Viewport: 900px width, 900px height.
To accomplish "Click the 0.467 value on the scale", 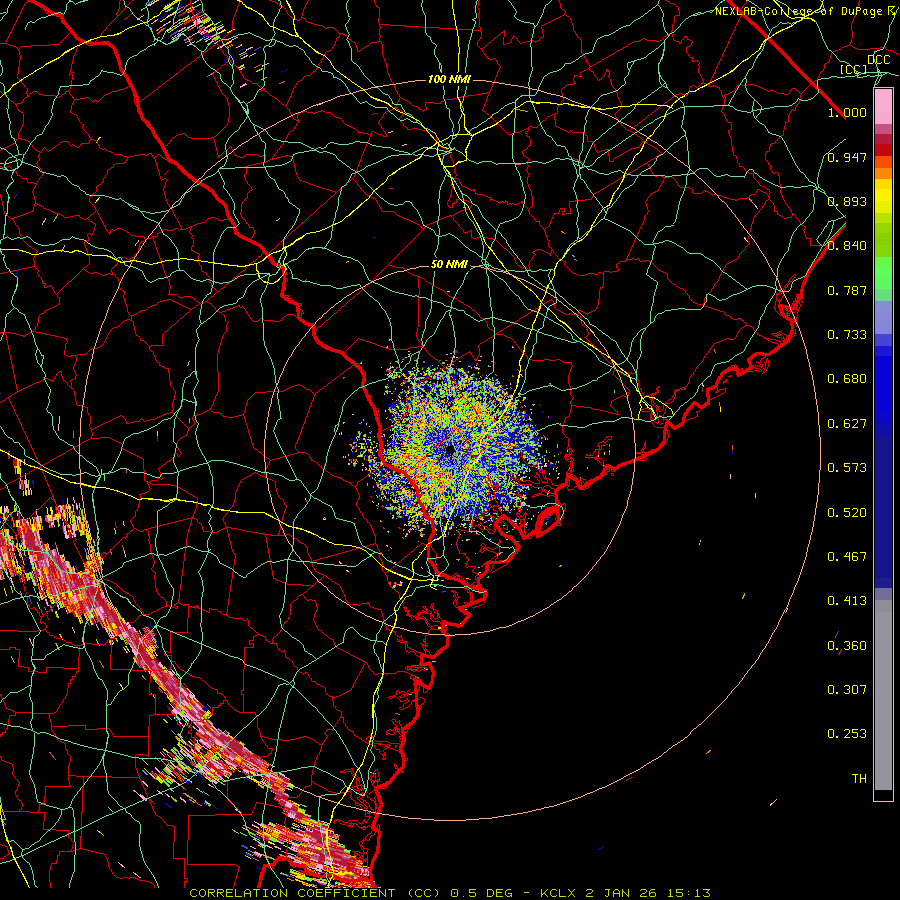I will [x=847, y=556].
